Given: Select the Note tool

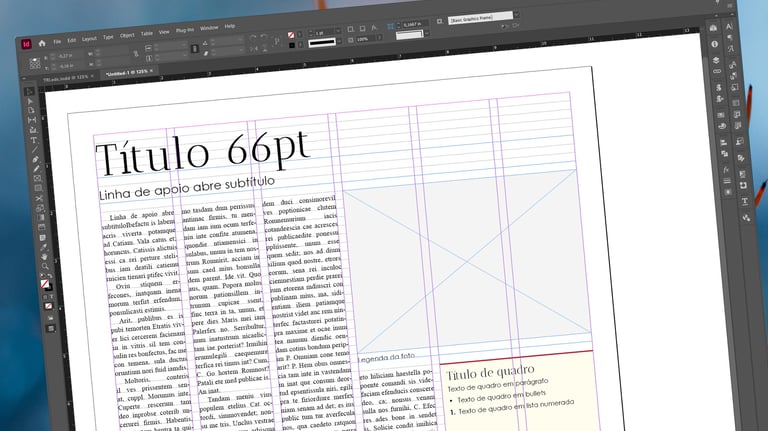Looking at the screenshot, I should click(x=43, y=237).
